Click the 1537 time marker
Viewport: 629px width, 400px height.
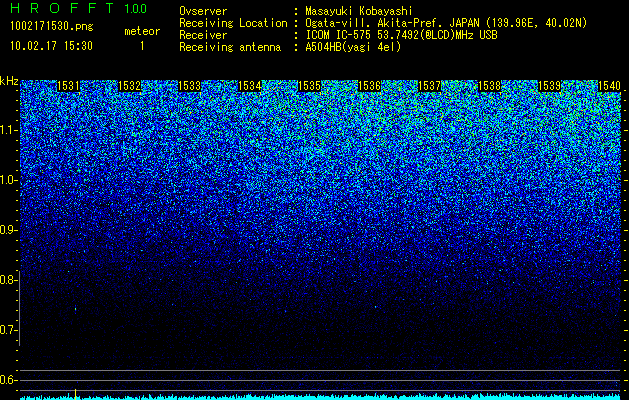click(429, 86)
